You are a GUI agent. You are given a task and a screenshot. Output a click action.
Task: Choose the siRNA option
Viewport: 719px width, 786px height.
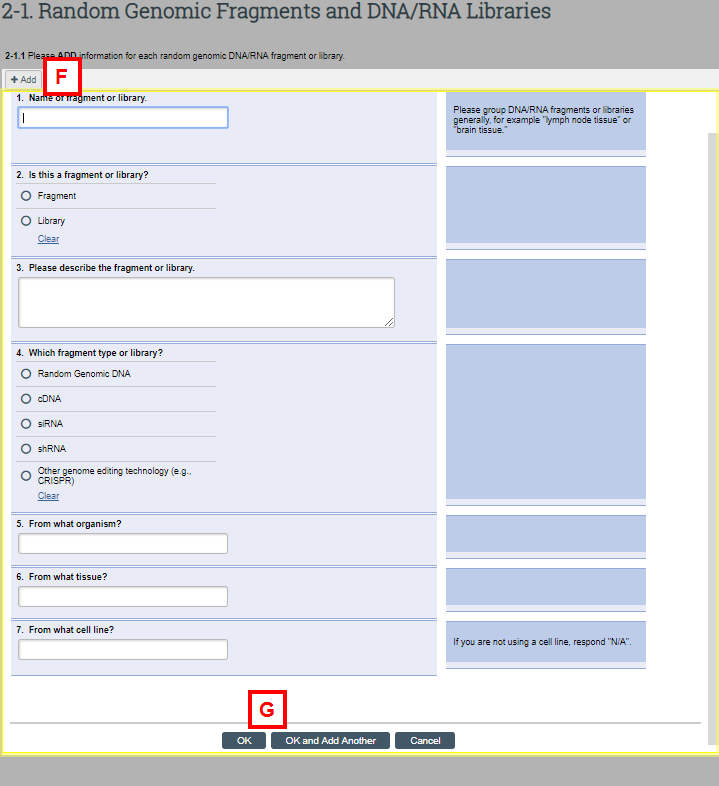26,424
